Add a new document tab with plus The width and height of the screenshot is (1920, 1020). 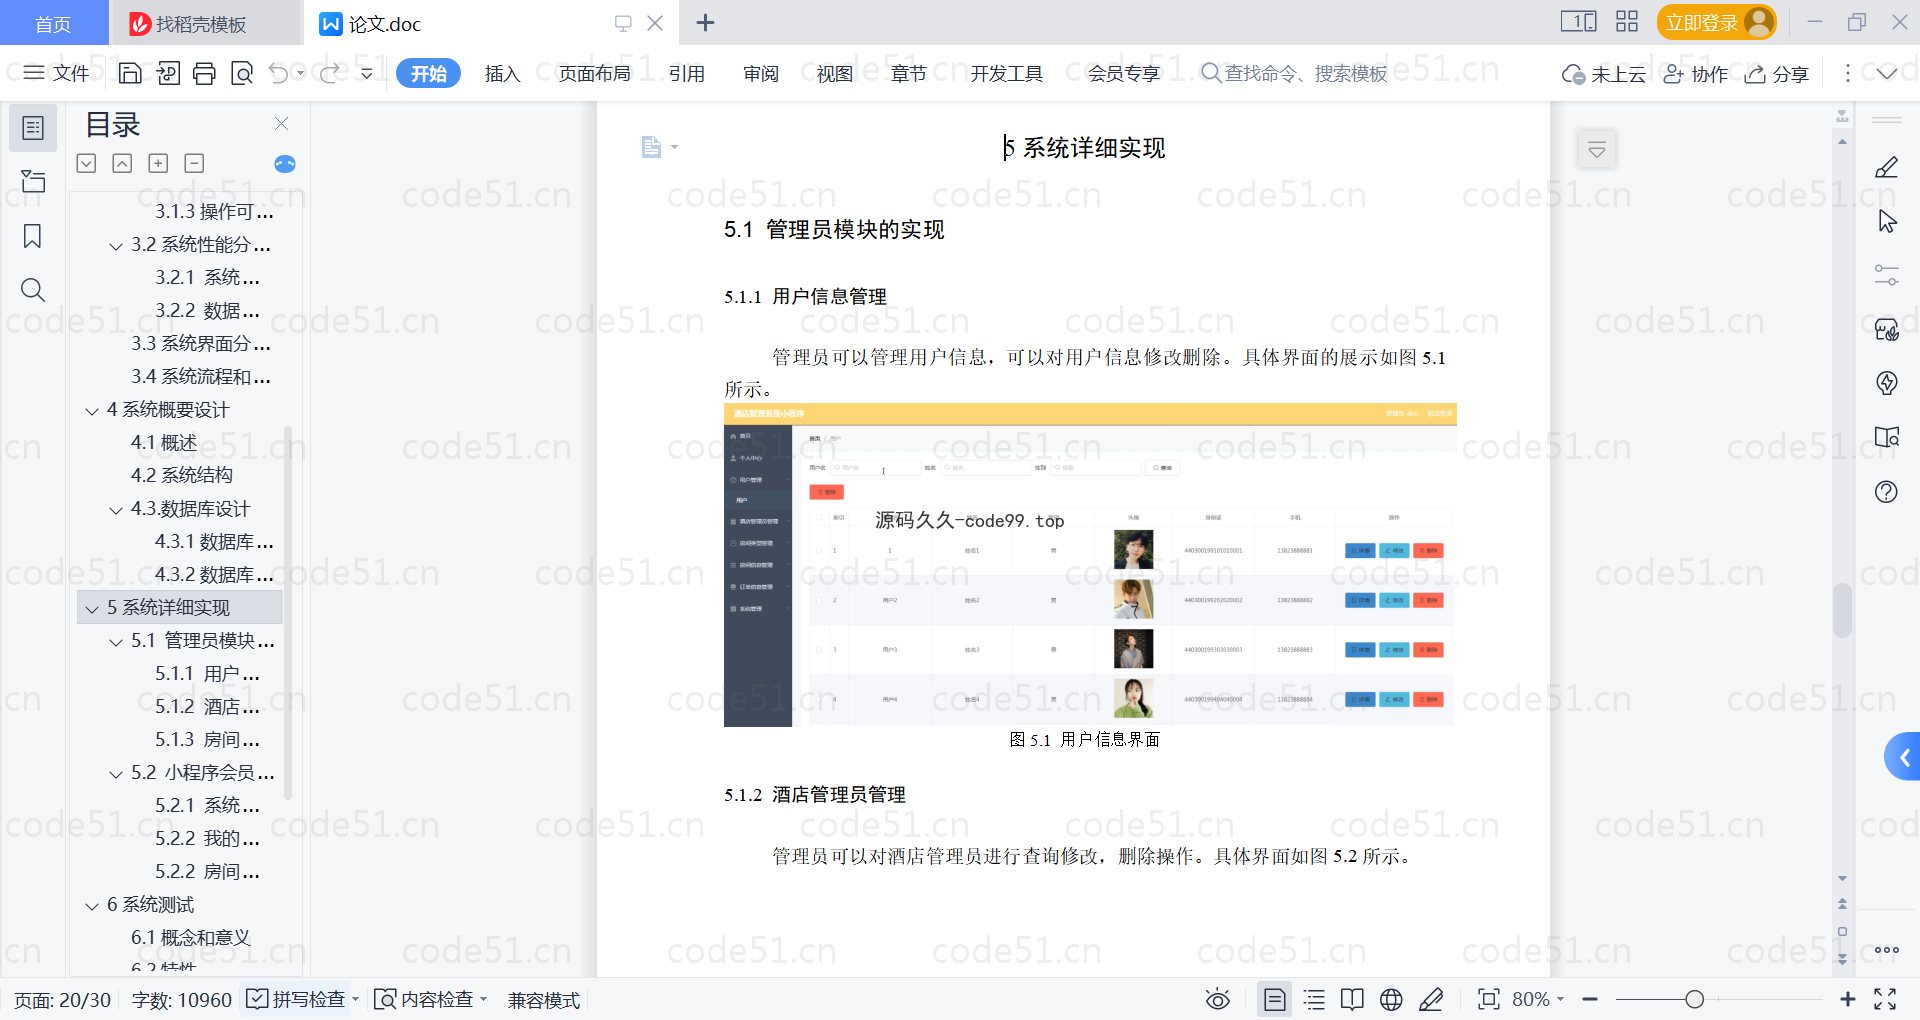tap(705, 22)
